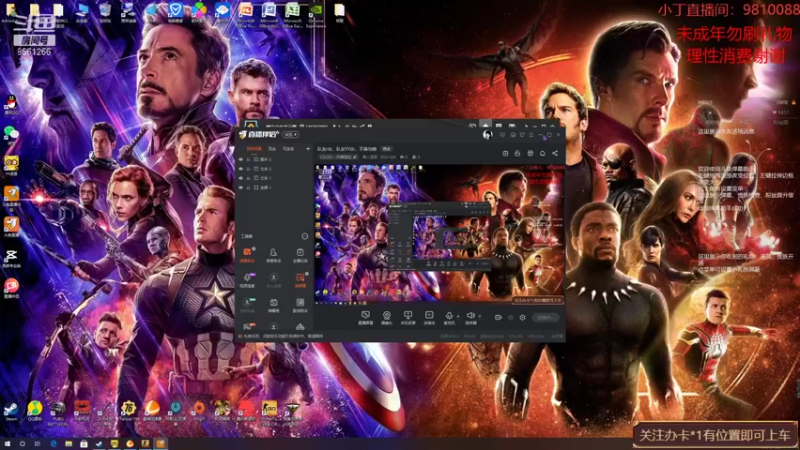
Task: Open File Explorer from the taskbar
Action: [x=68, y=444]
